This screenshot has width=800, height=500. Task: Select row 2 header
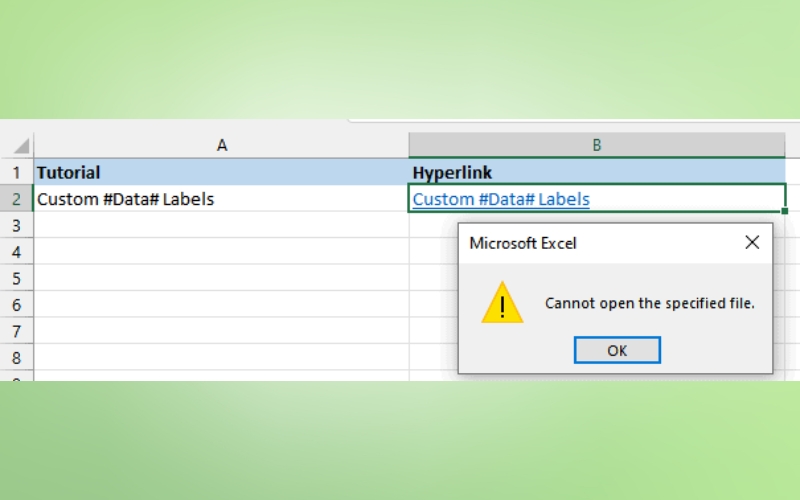point(16,199)
